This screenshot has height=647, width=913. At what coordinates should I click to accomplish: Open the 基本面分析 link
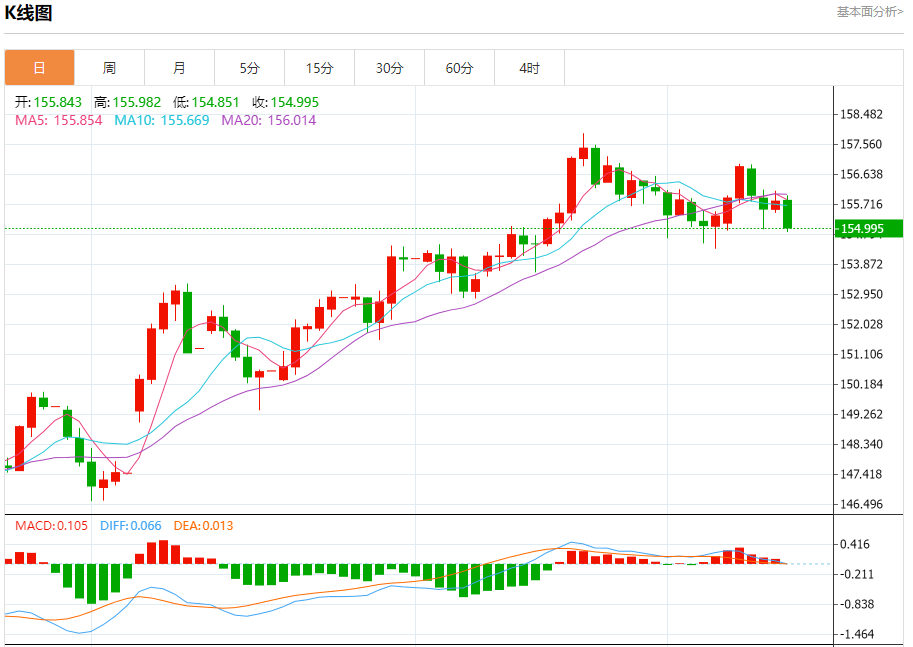[x=869, y=12]
